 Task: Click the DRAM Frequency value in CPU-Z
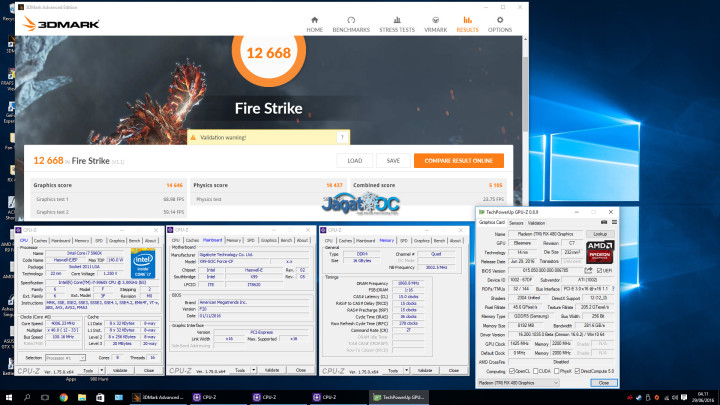pos(408,283)
